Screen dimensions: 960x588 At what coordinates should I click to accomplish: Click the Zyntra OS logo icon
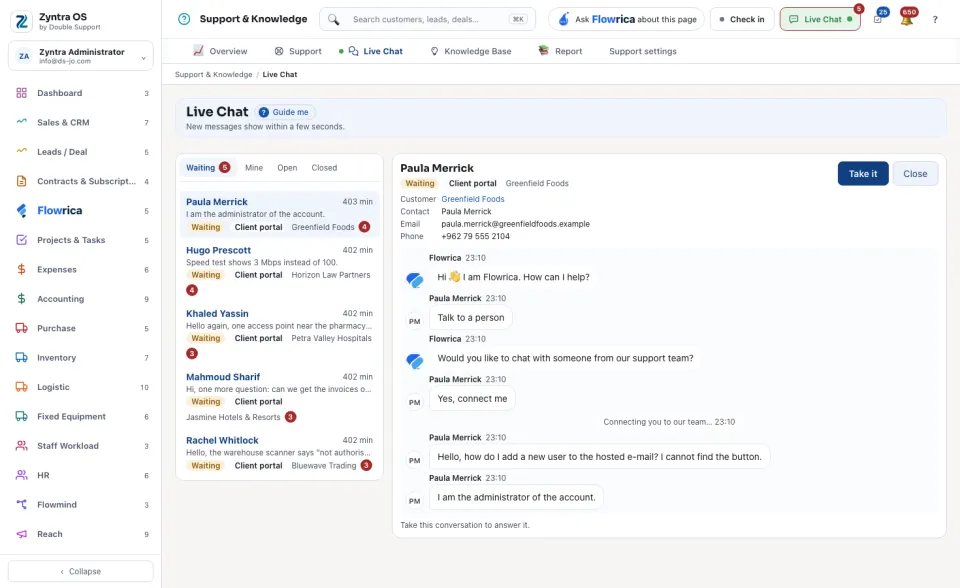click(21, 21)
